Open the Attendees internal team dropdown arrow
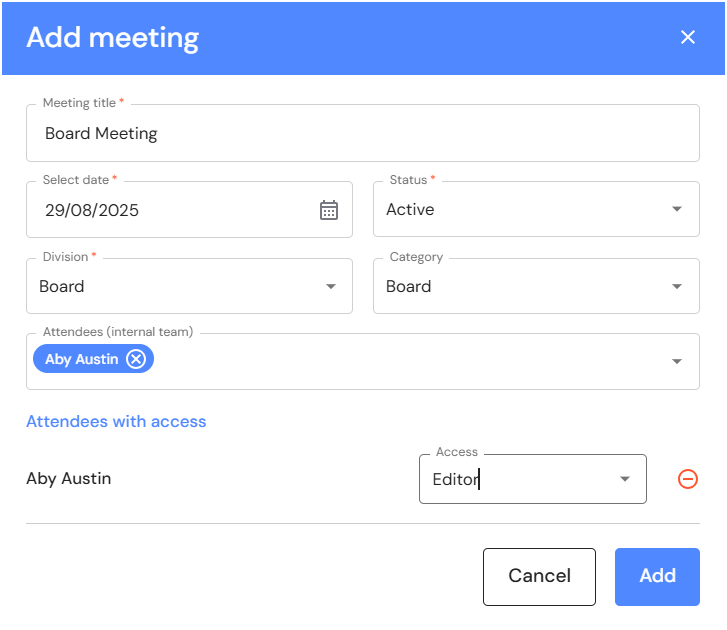This screenshot has width=727, height=630. (x=677, y=361)
